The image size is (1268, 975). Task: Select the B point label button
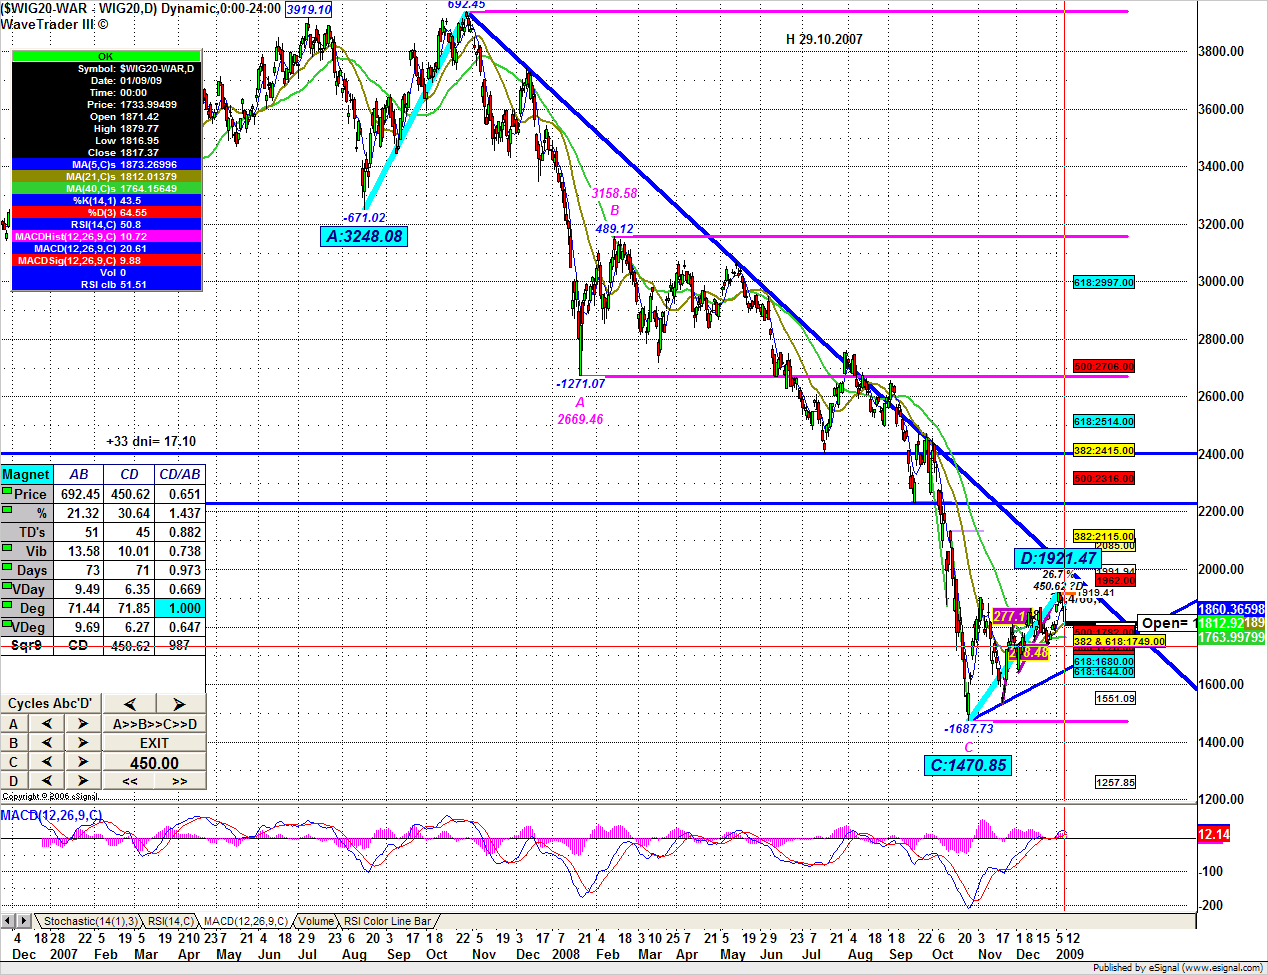click(x=14, y=743)
